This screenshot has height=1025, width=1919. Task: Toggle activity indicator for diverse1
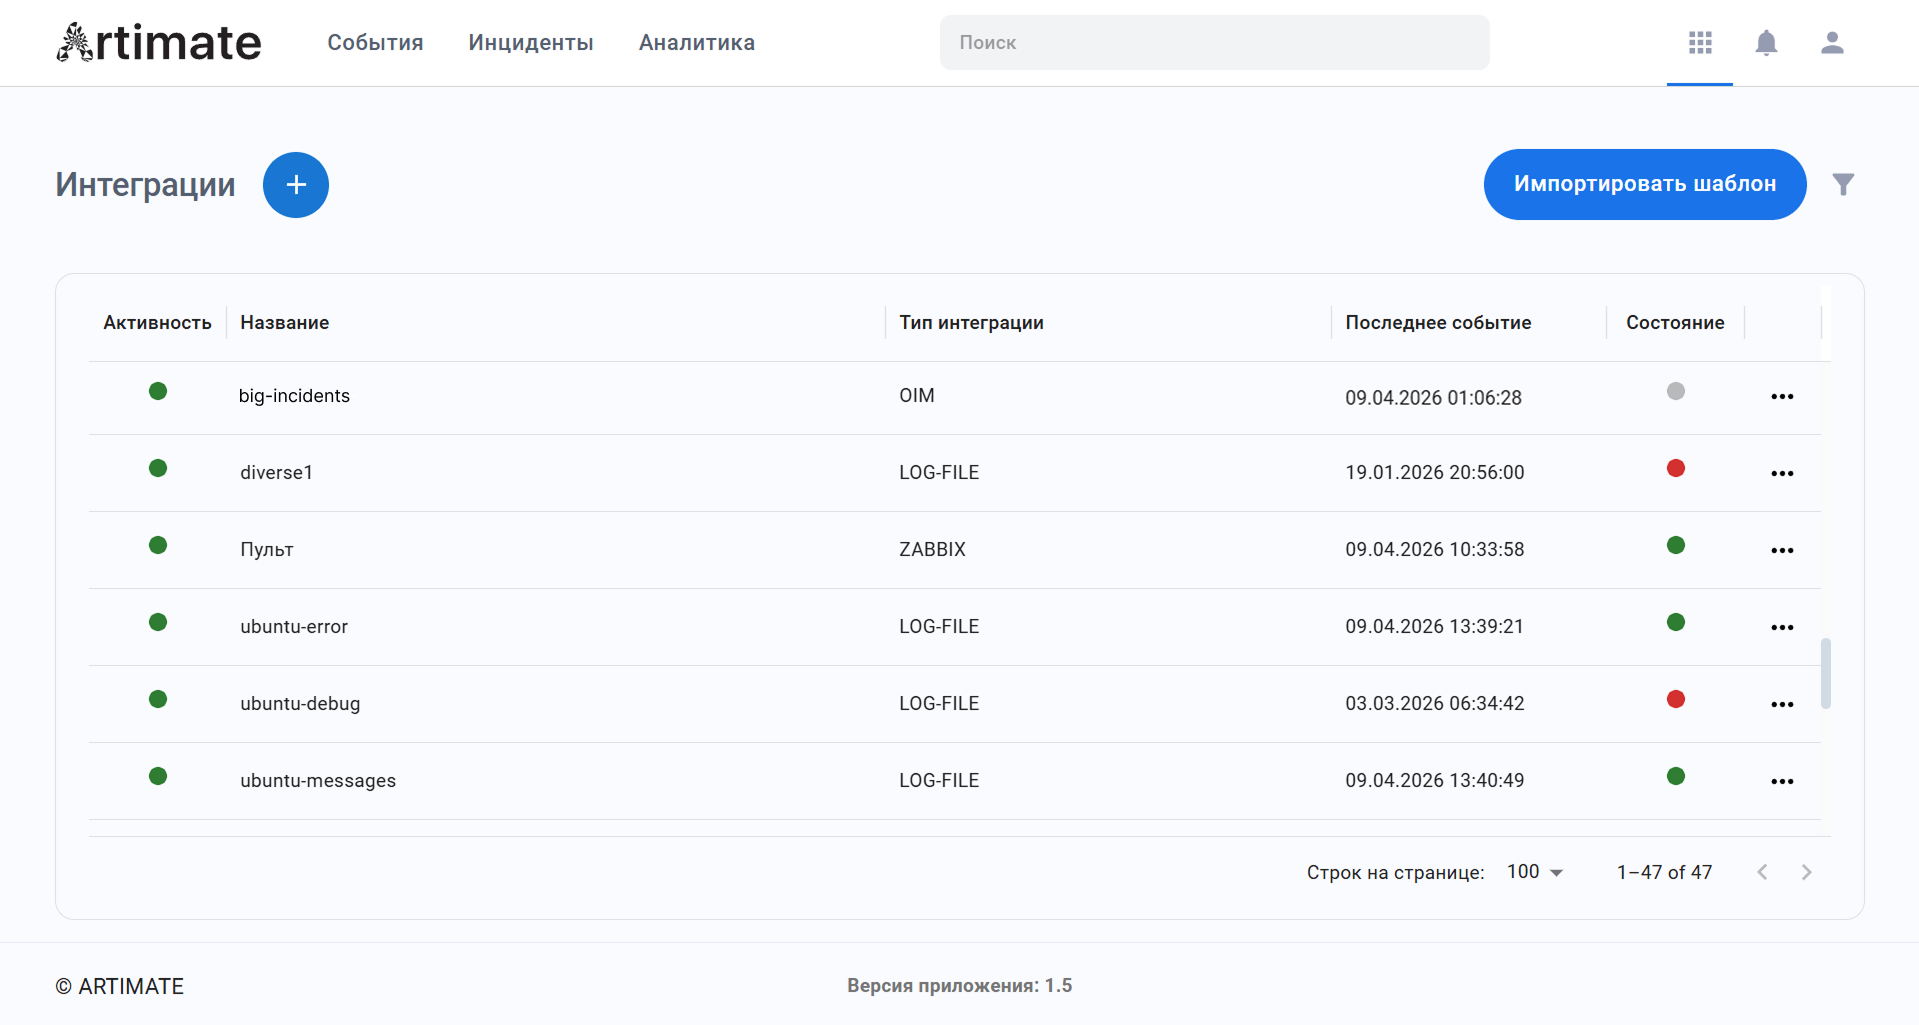pos(158,468)
